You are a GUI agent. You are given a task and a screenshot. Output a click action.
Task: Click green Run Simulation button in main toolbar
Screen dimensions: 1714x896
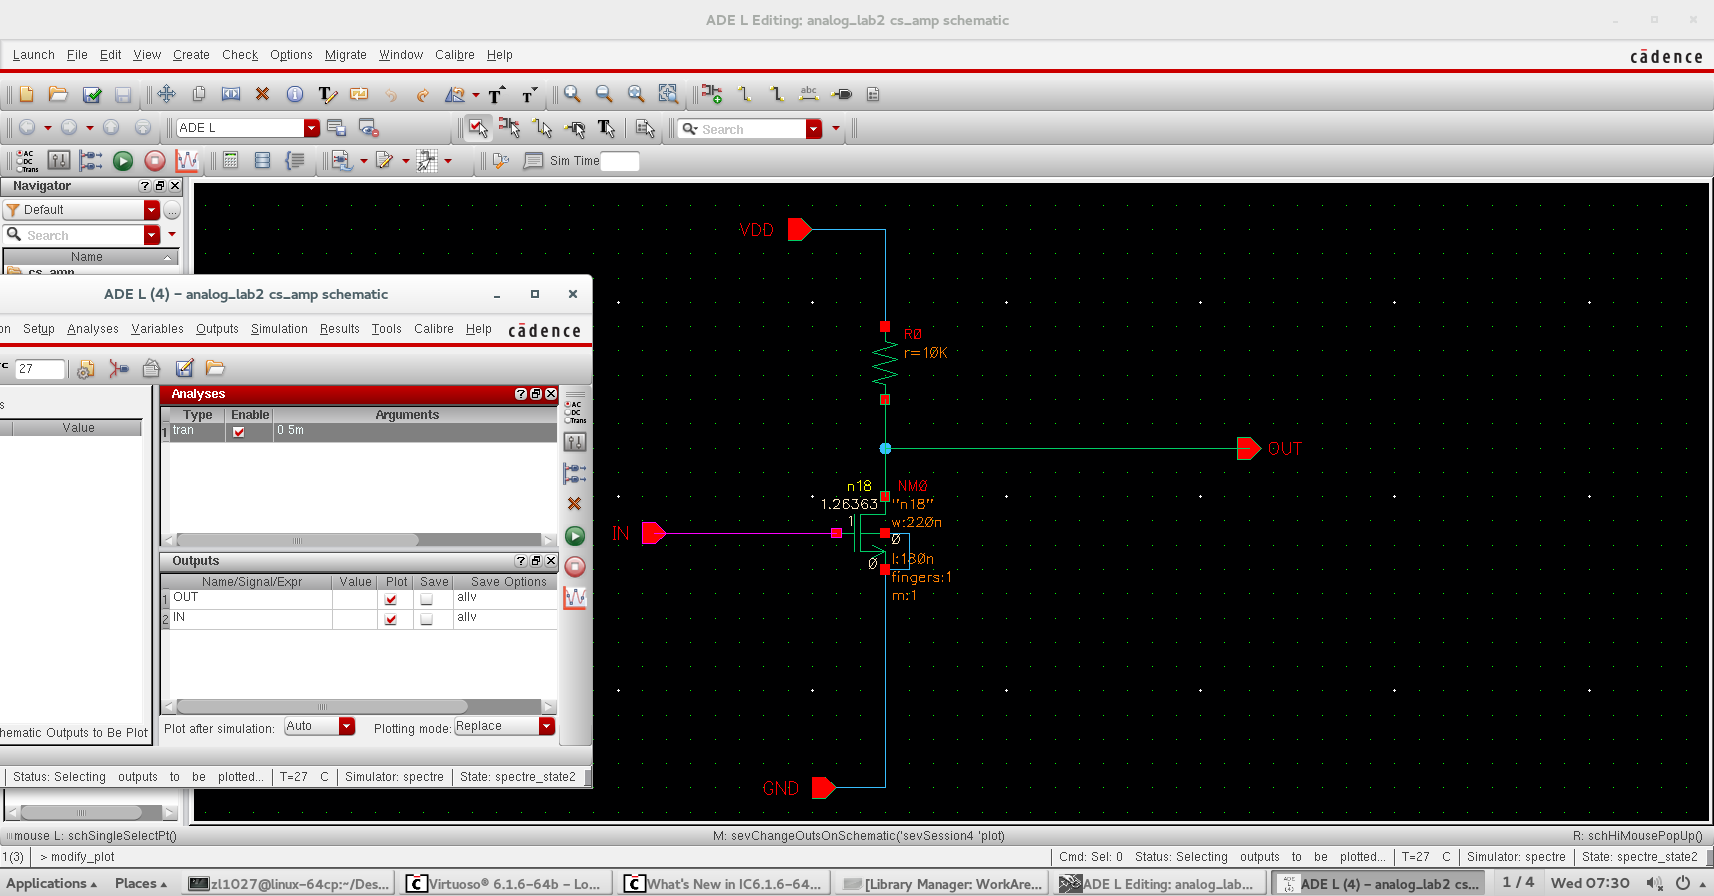coord(123,160)
